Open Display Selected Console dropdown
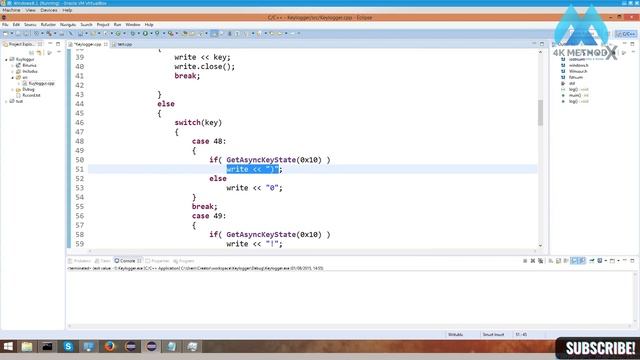This screenshot has height=360, width=640. pos(606,260)
